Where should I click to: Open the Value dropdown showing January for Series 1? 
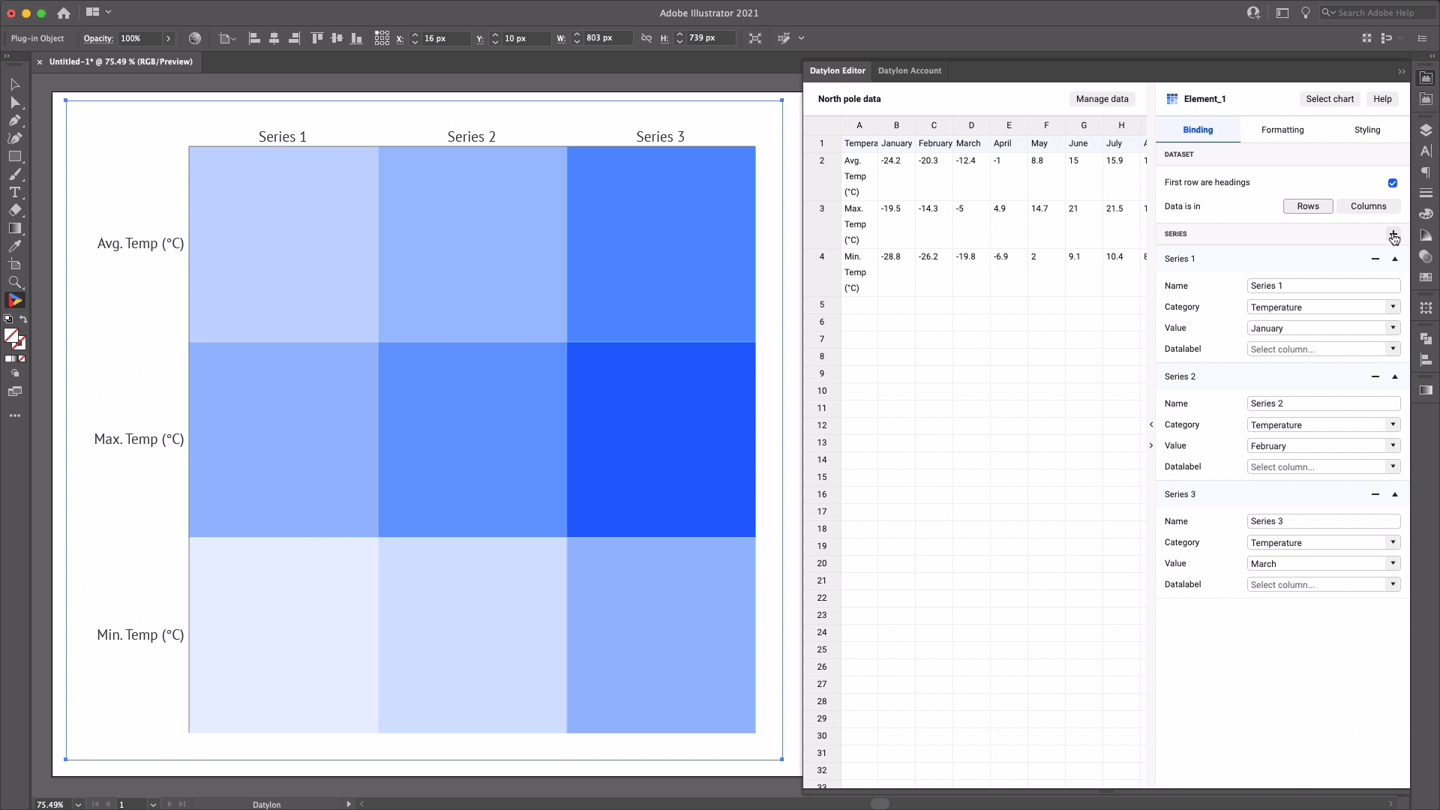pyautogui.click(x=1322, y=327)
